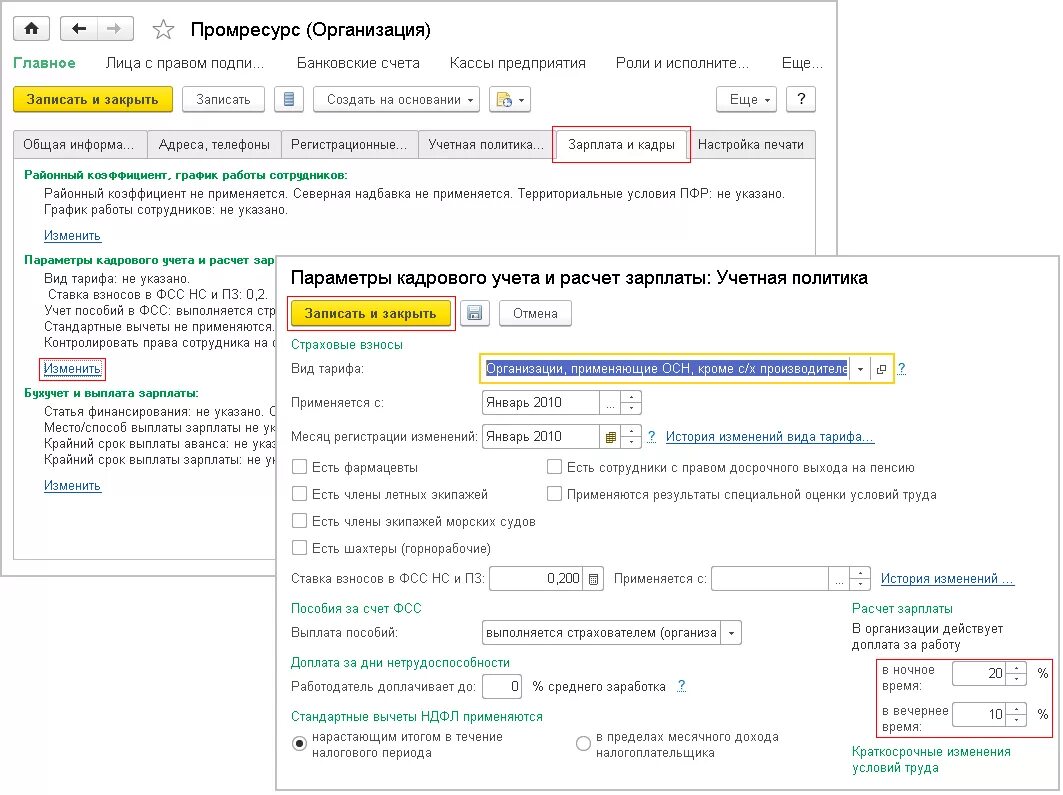Click Записать и закрыть in organization window

tap(93, 100)
